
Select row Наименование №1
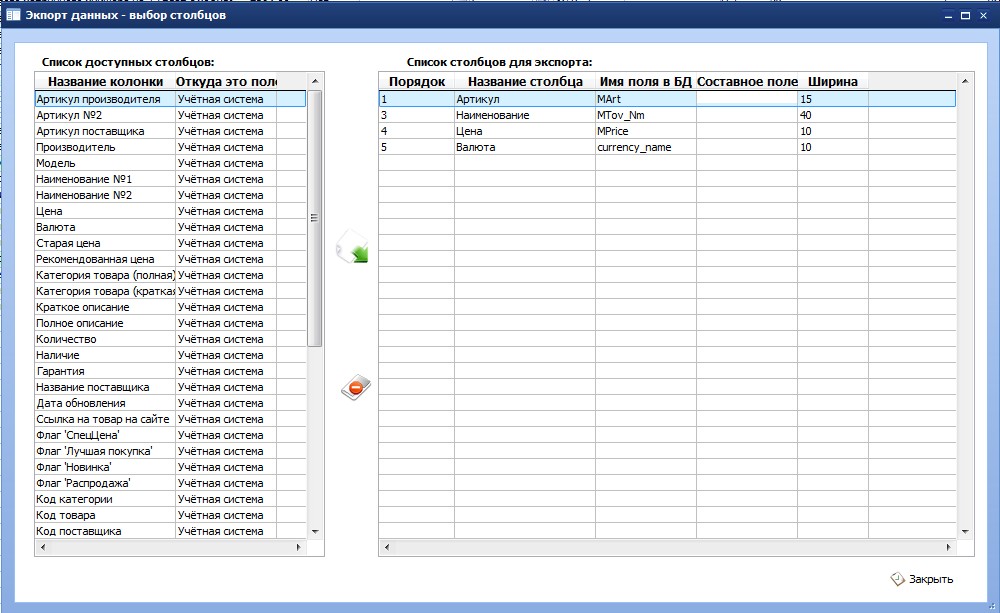coord(170,179)
